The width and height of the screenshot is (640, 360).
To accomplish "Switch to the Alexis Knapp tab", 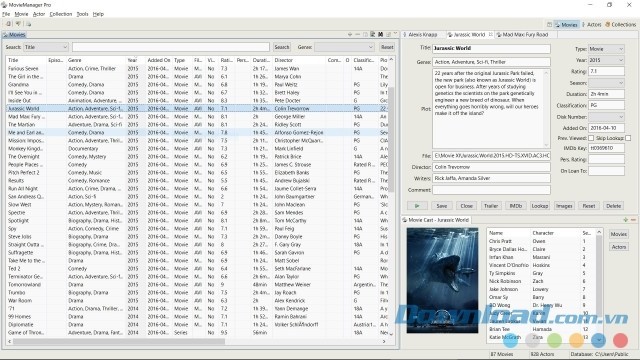I will click(x=423, y=35).
